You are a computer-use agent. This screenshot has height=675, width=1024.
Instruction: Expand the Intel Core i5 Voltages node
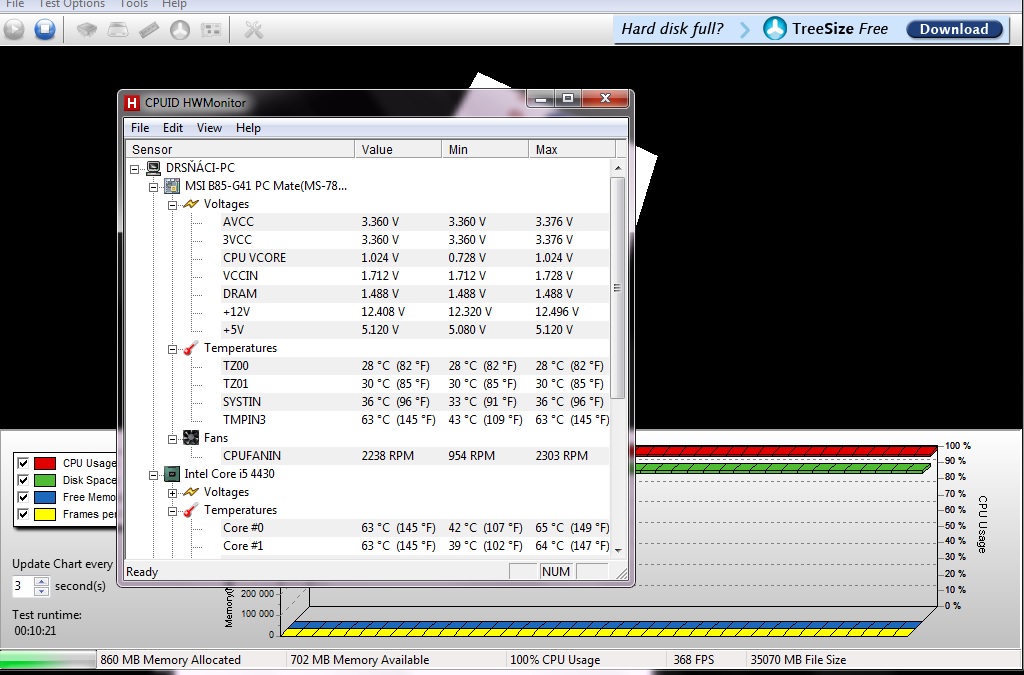coord(172,492)
